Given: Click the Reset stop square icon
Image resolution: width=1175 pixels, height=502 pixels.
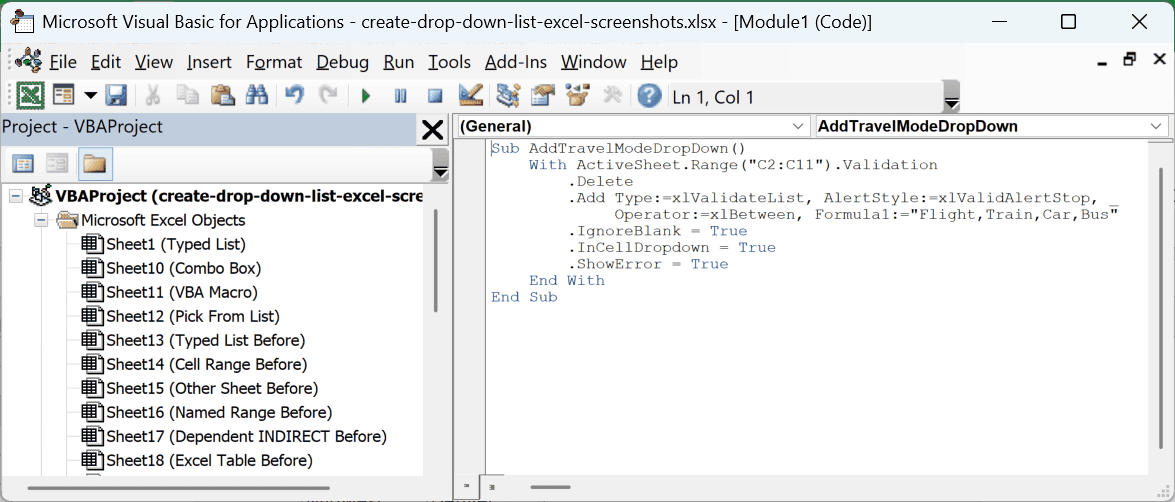Looking at the screenshot, I should pos(435,96).
